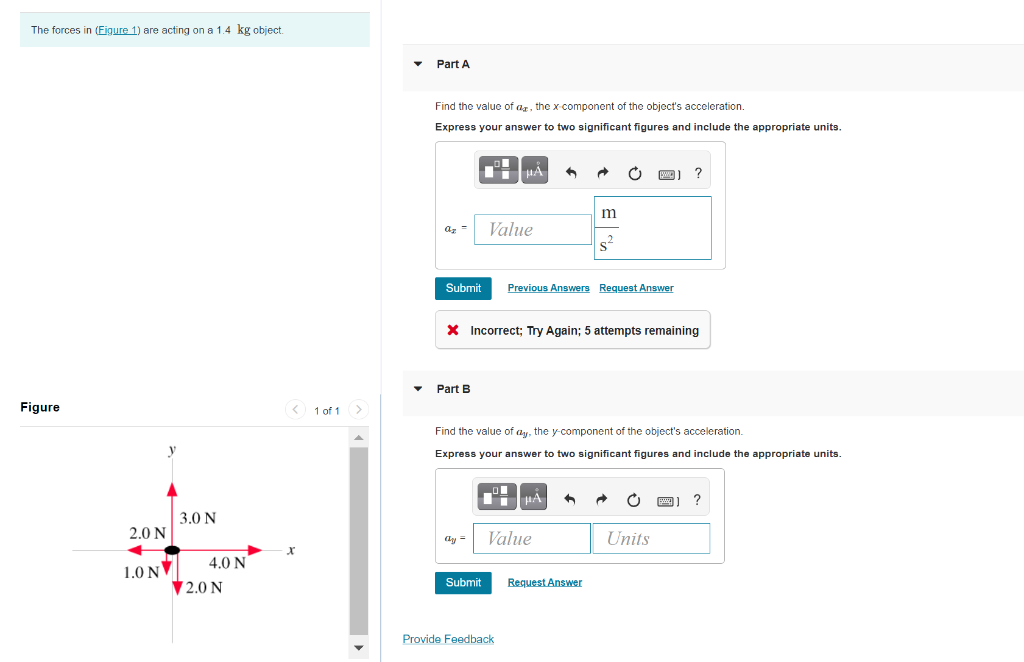Click the Part B value input field
Viewport: 1024px width, 662px height.
pyautogui.click(x=532, y=539)
